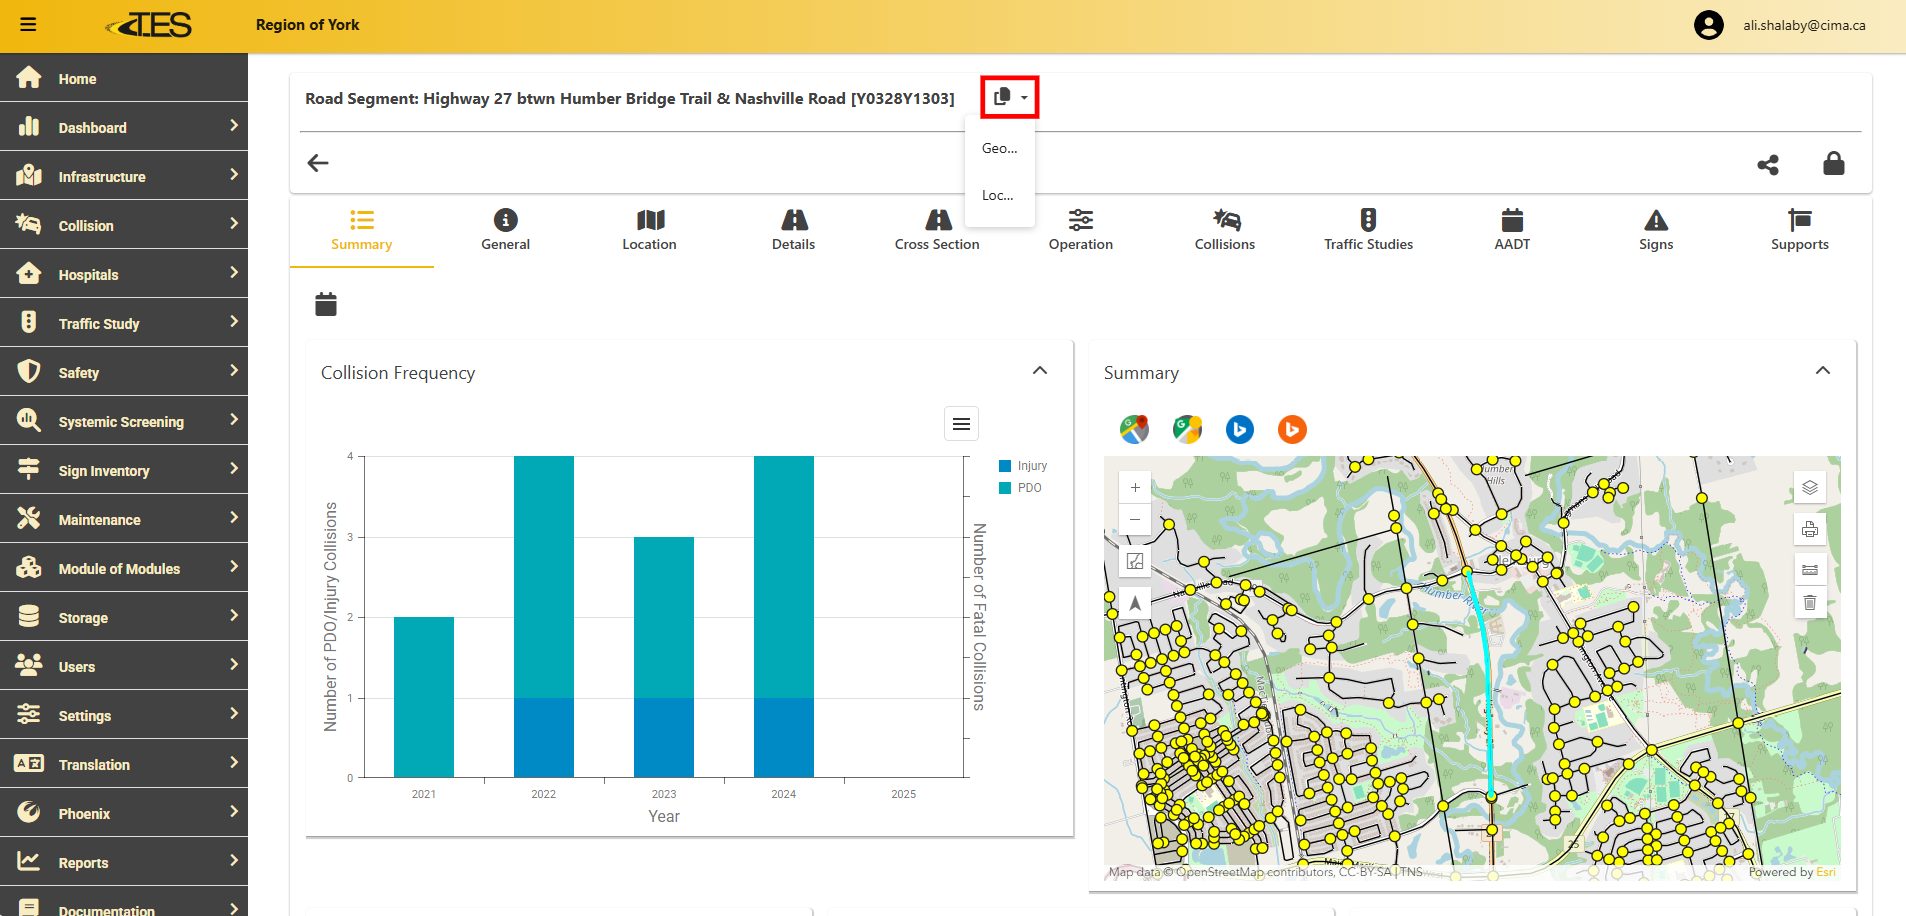This screenshot has height=916, width=1906.
Task: Open chart hamburger menu in Collision Frequency
Action: tap(961, 424)
